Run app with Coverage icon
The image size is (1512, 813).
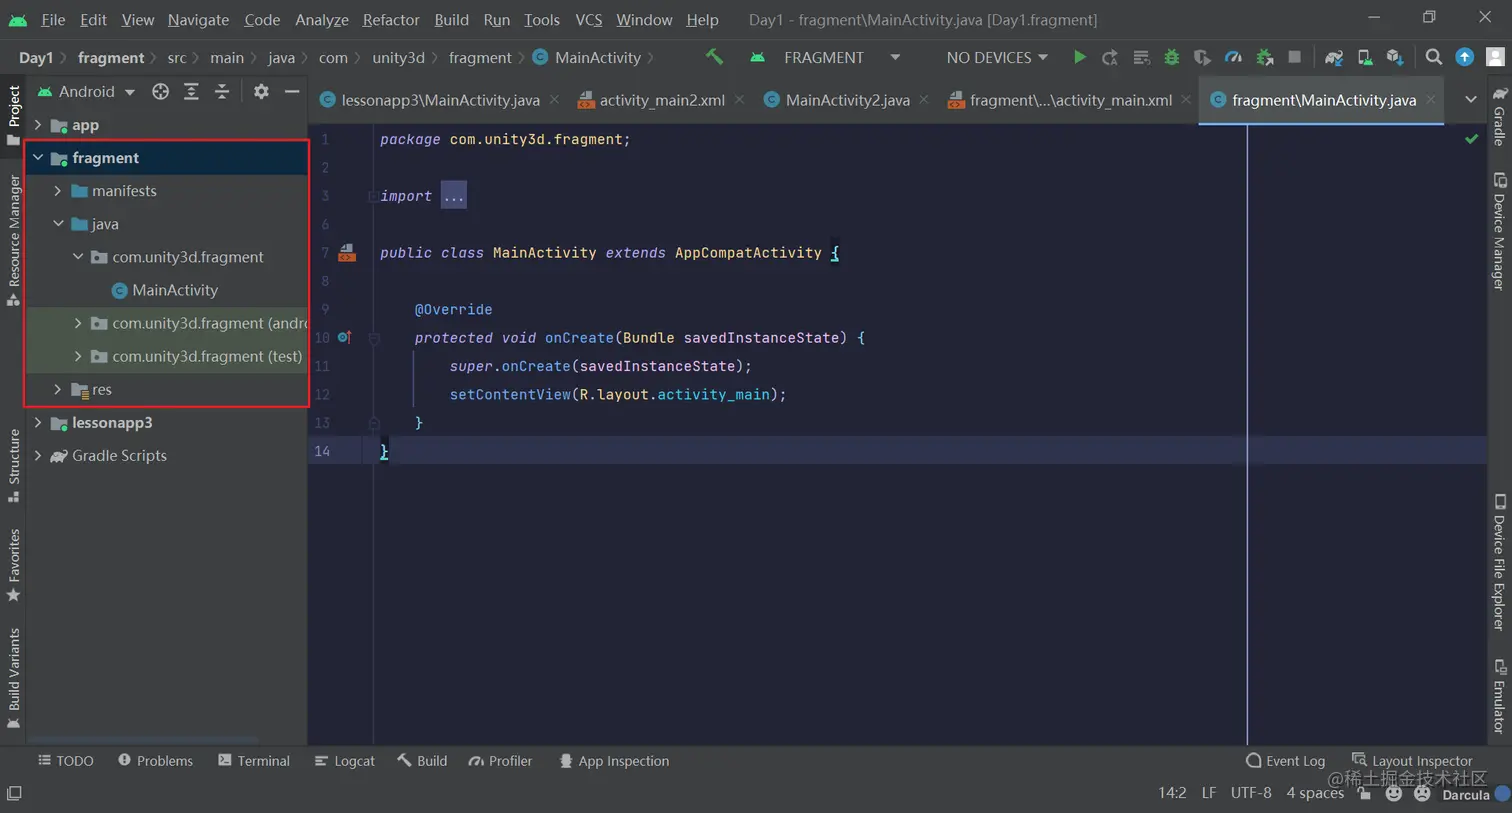coord(1202,58)
